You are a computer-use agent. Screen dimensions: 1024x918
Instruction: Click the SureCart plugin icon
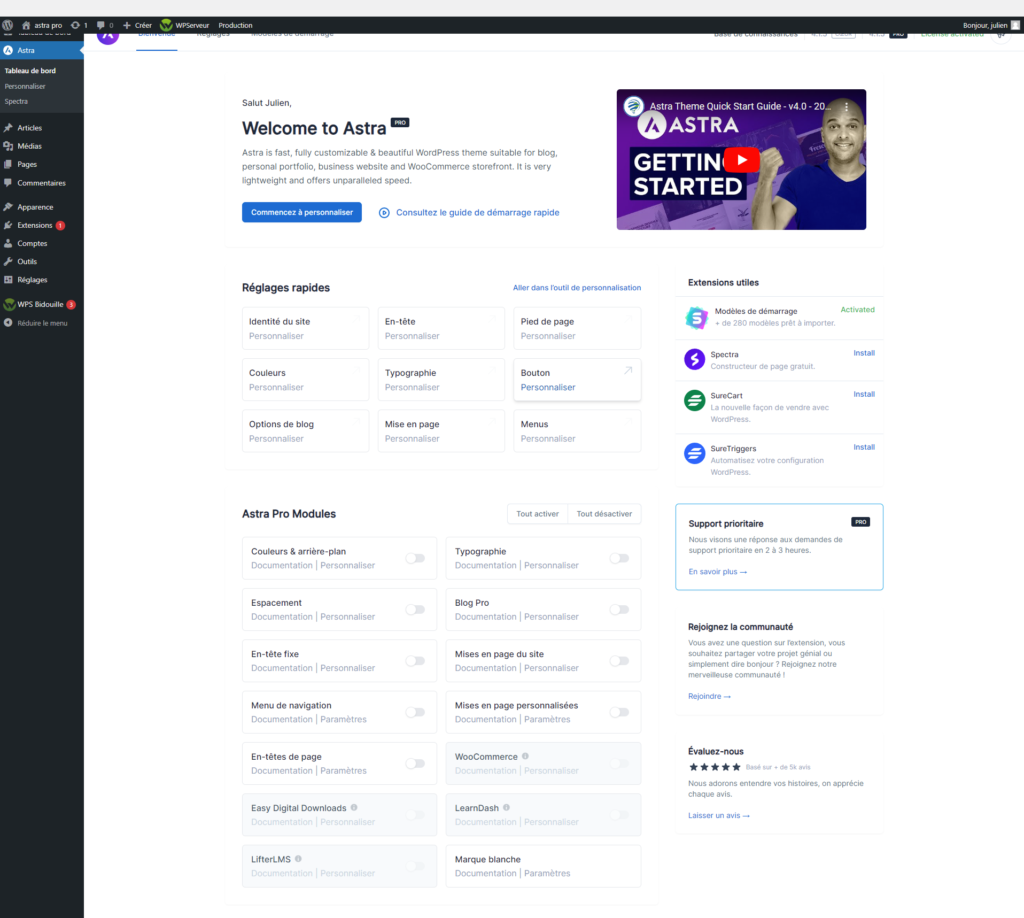(x=695, y=401)
